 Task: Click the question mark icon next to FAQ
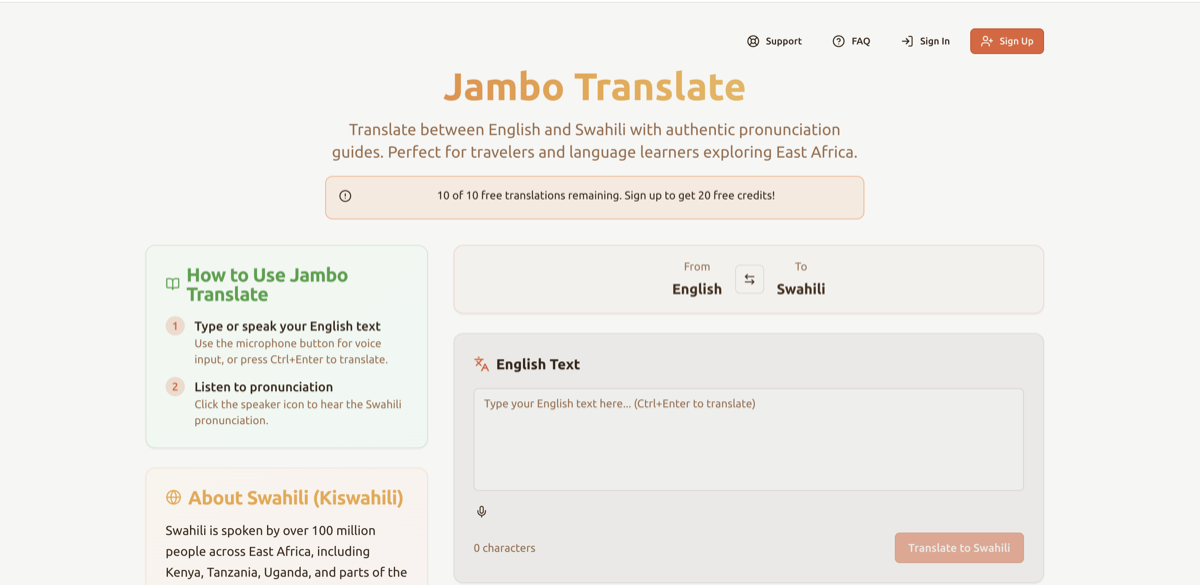click(838, 41)
